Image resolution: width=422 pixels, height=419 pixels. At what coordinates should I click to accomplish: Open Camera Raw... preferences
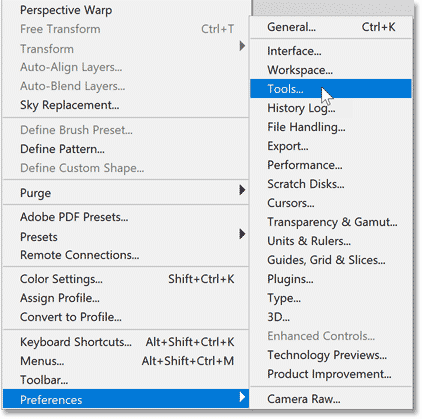[x=331, y=399]
